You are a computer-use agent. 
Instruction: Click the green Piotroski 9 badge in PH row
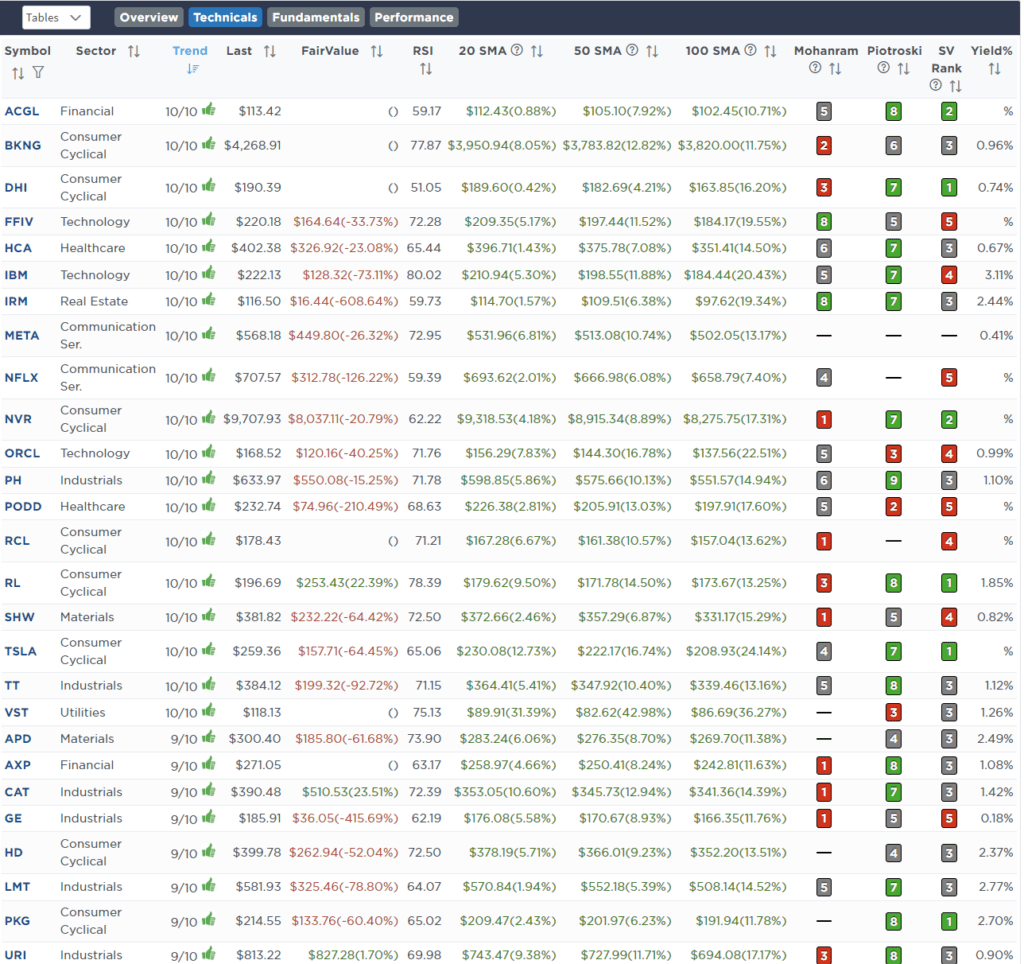(x=894, y=480)
